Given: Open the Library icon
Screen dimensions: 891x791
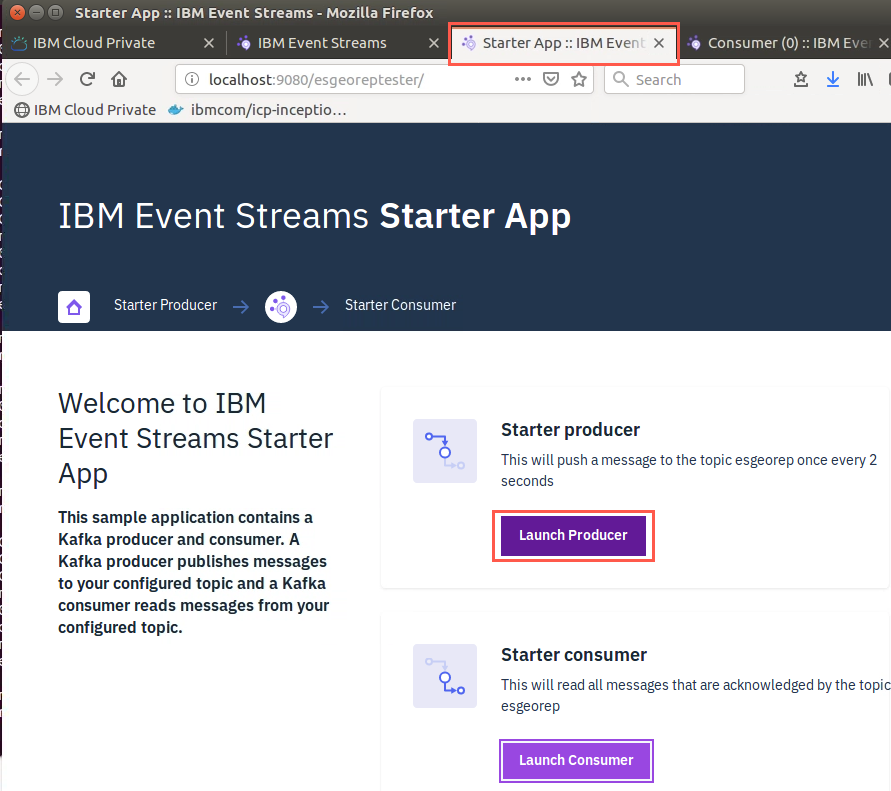Looking at the screenshot, I should [x=865, y=80].
